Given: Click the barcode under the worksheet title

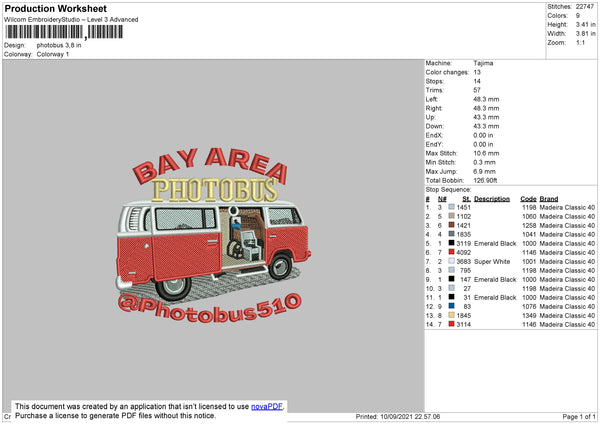Looking at the screenshot, I should pos(64,32).
